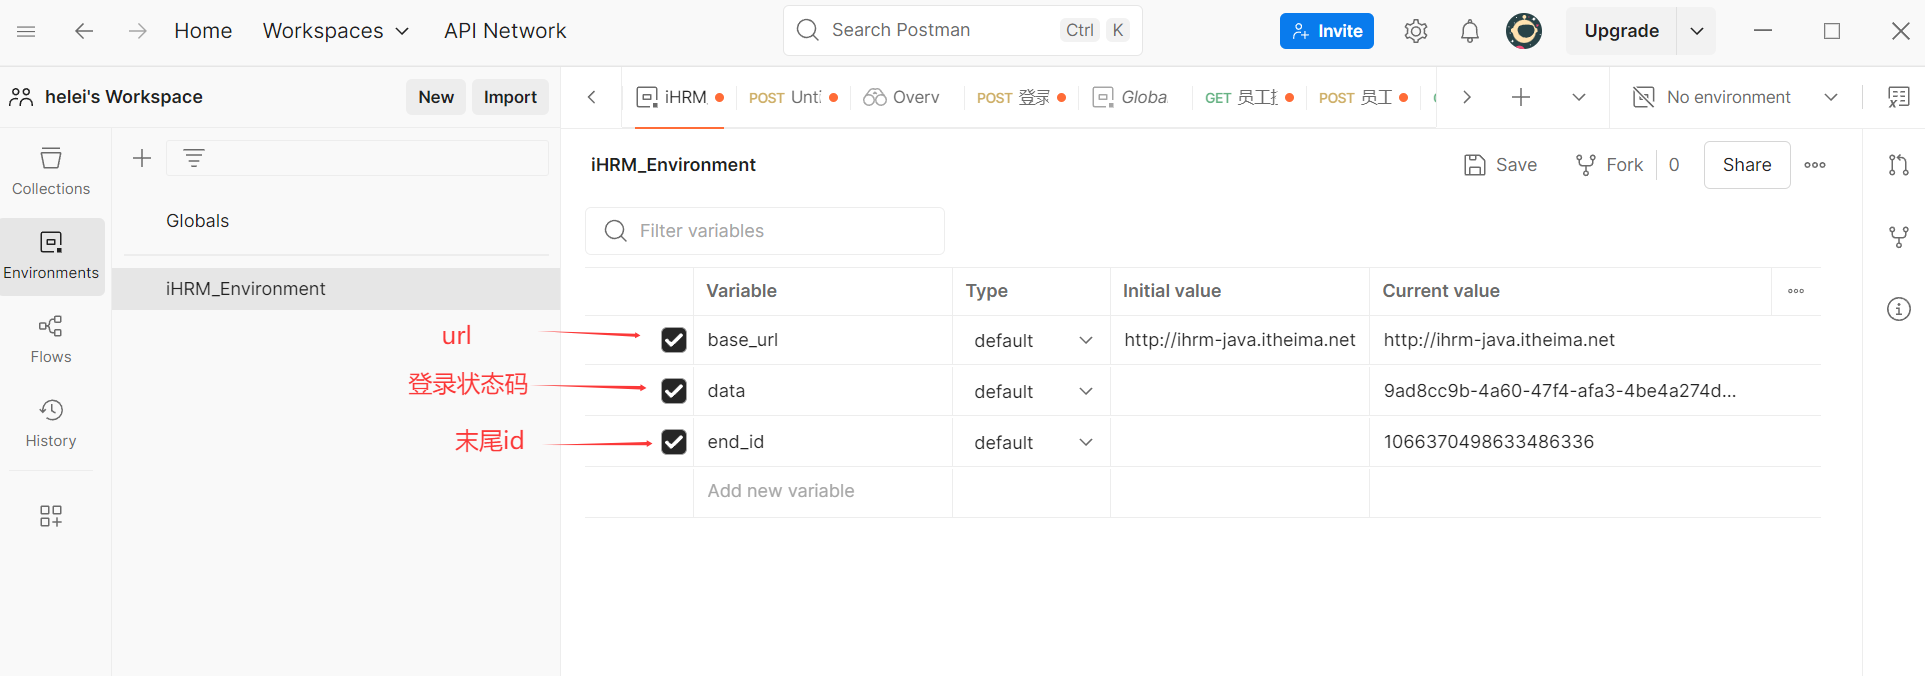Open Postman settings gear icon

[x=1415, y=31]
